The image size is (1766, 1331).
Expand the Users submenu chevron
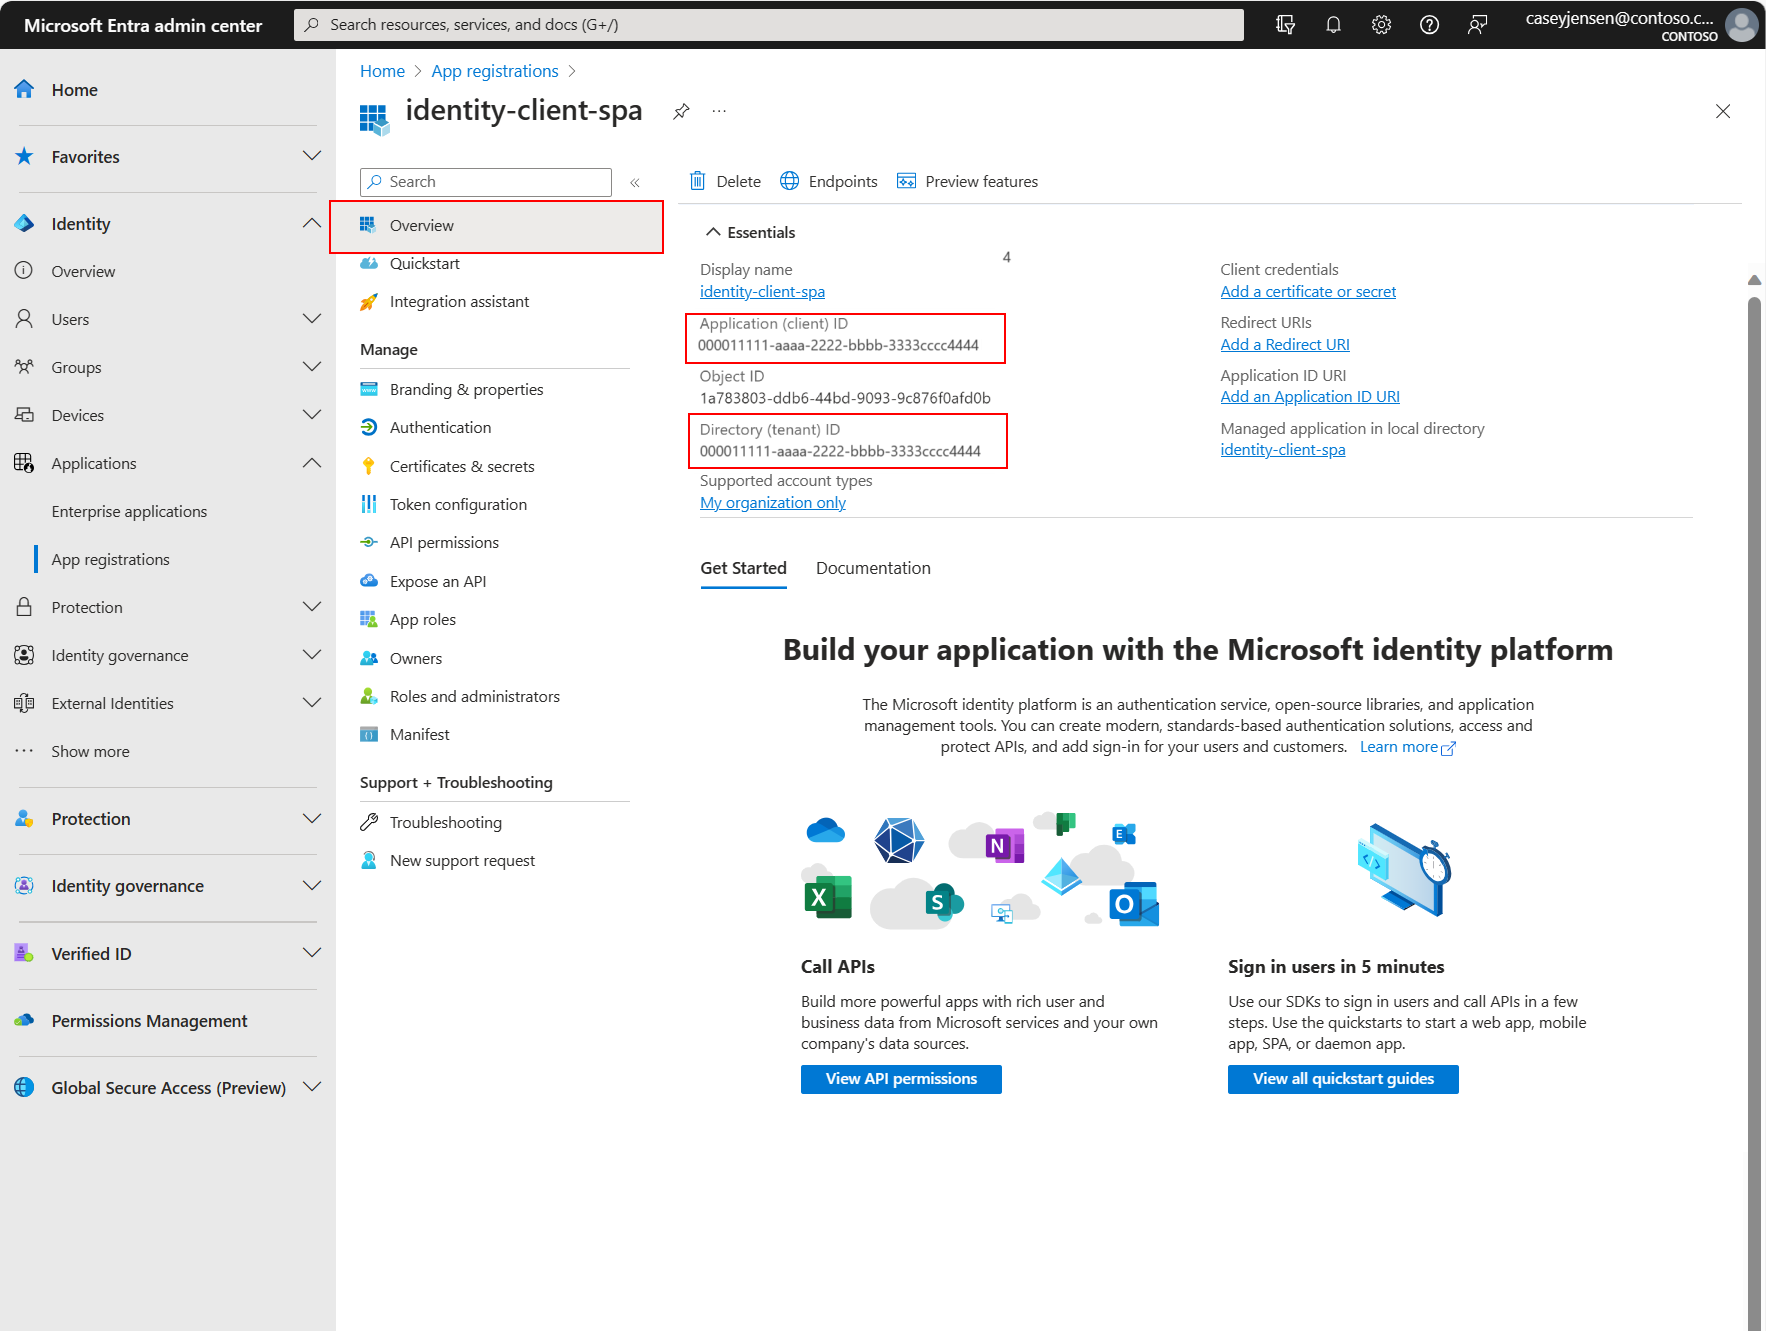click(x=312, y=319)
